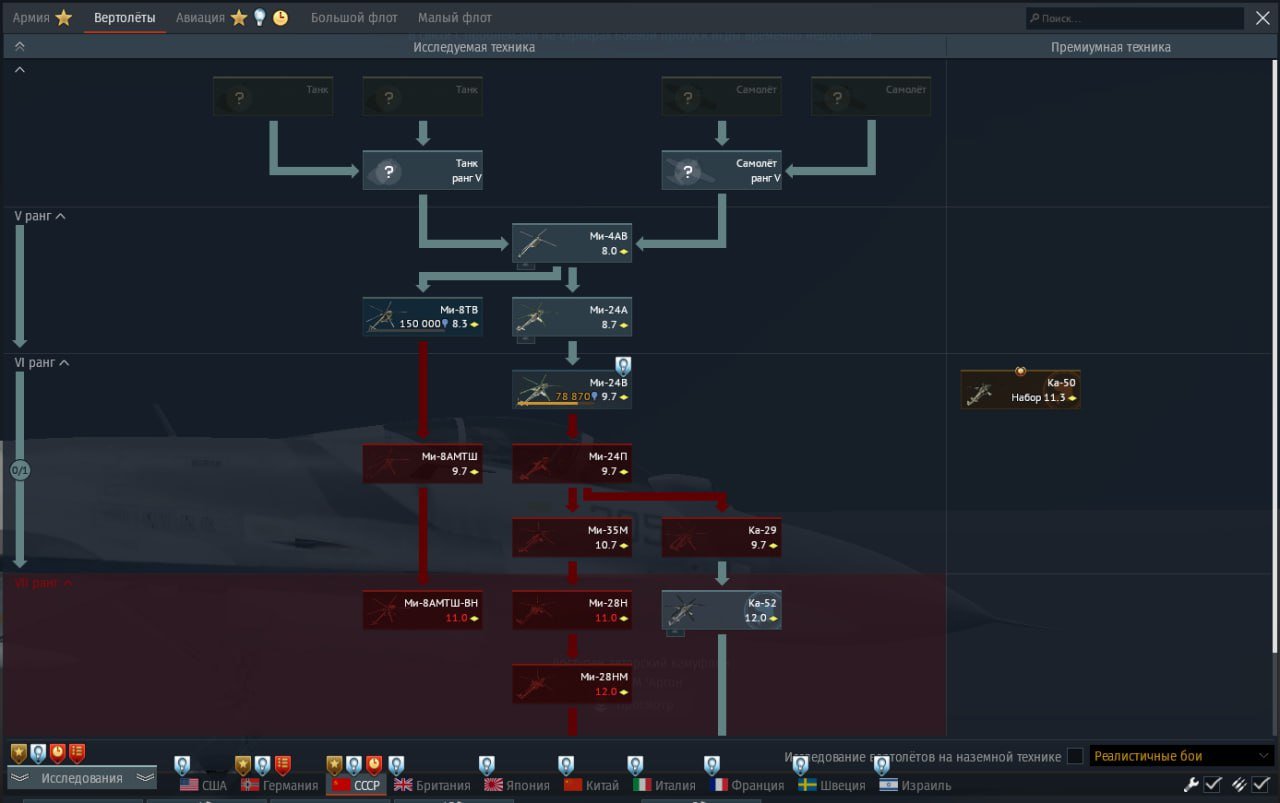Enable helicopter research on ground vehicles checkbox

(x=1075, y=756)
